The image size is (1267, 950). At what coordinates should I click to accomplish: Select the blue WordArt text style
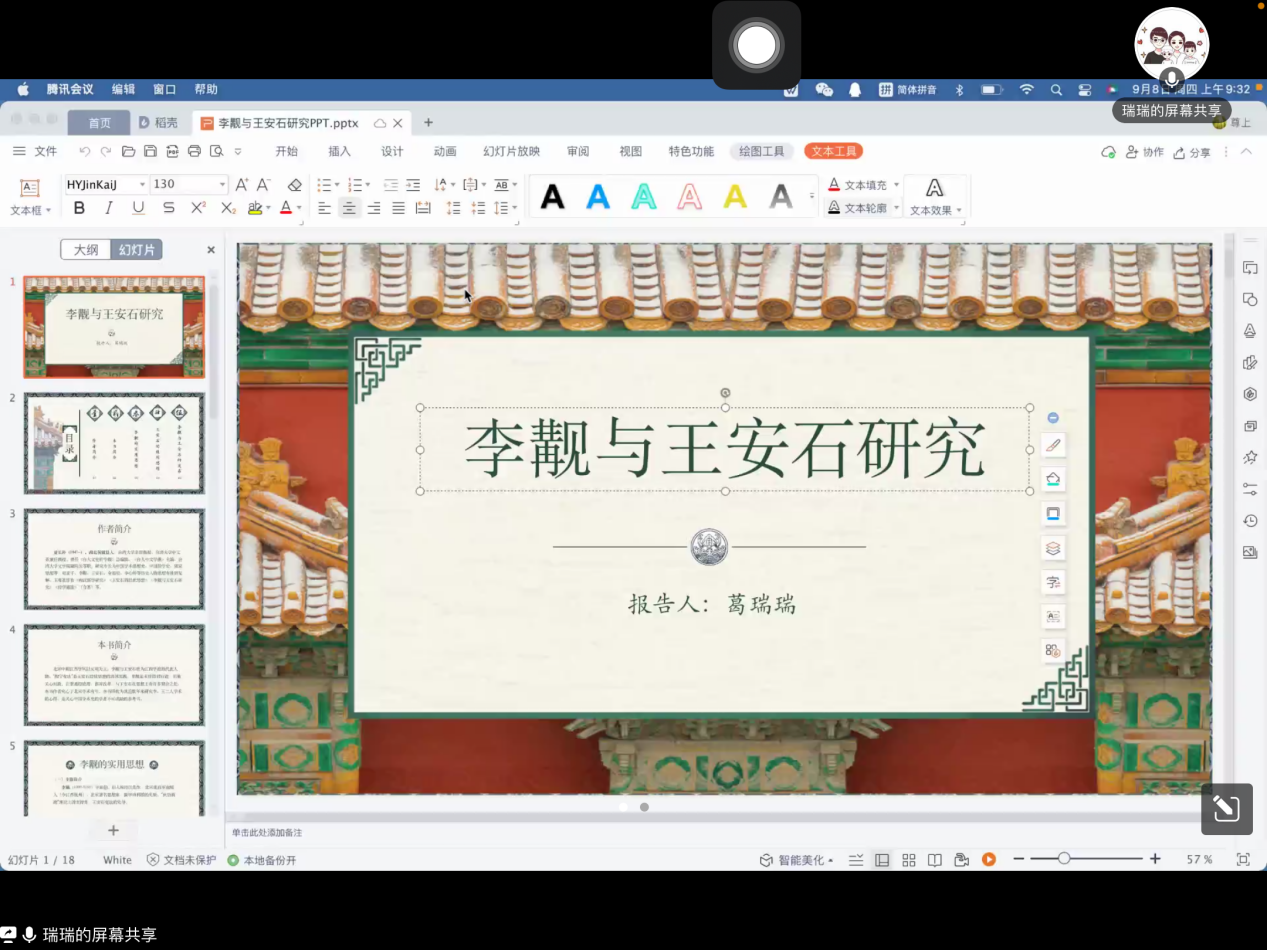coord(598,197)
